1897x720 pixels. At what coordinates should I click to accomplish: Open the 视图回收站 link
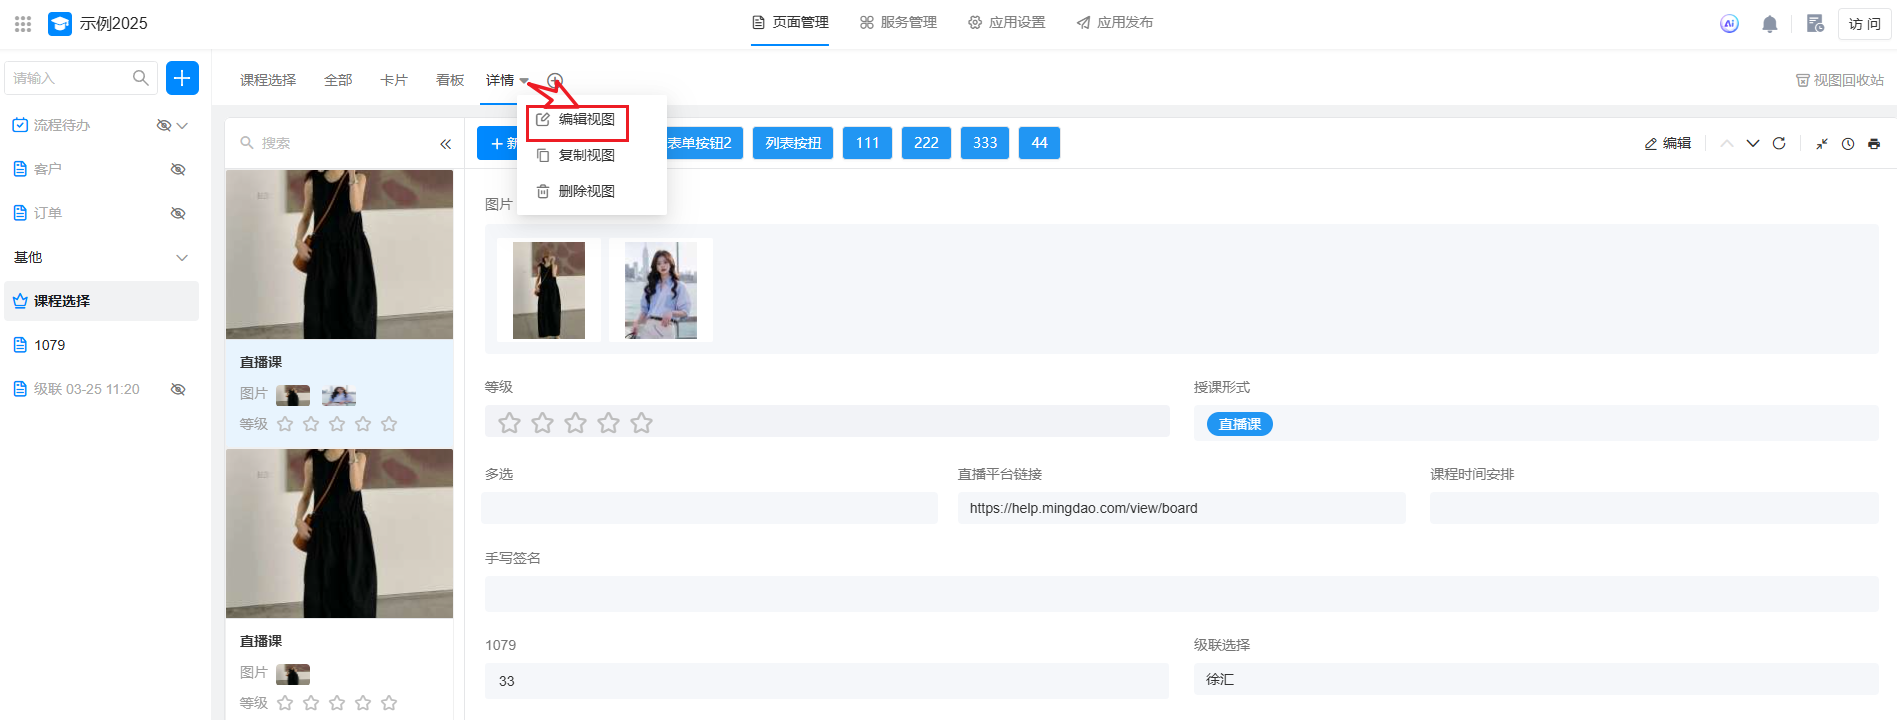[1839, 80]
